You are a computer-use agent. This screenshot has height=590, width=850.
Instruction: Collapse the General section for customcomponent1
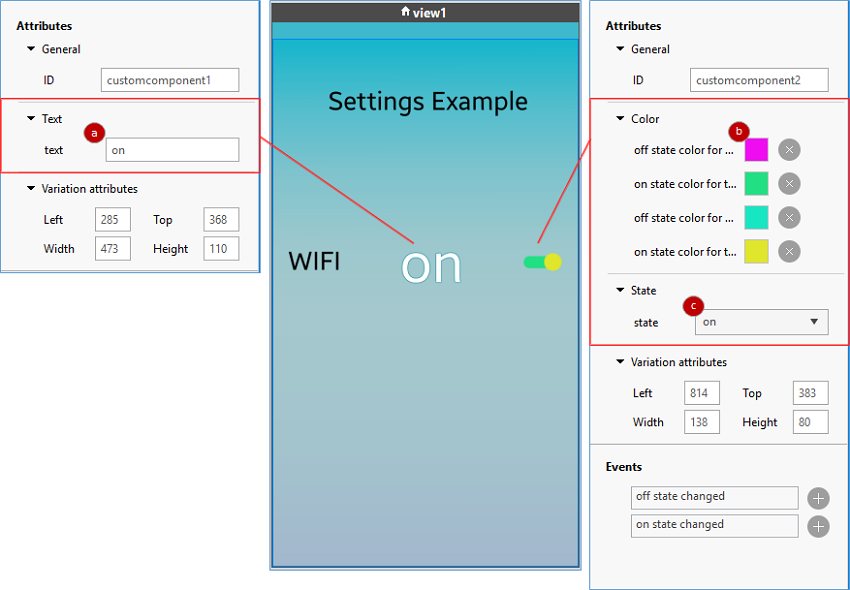click(30, 49)
